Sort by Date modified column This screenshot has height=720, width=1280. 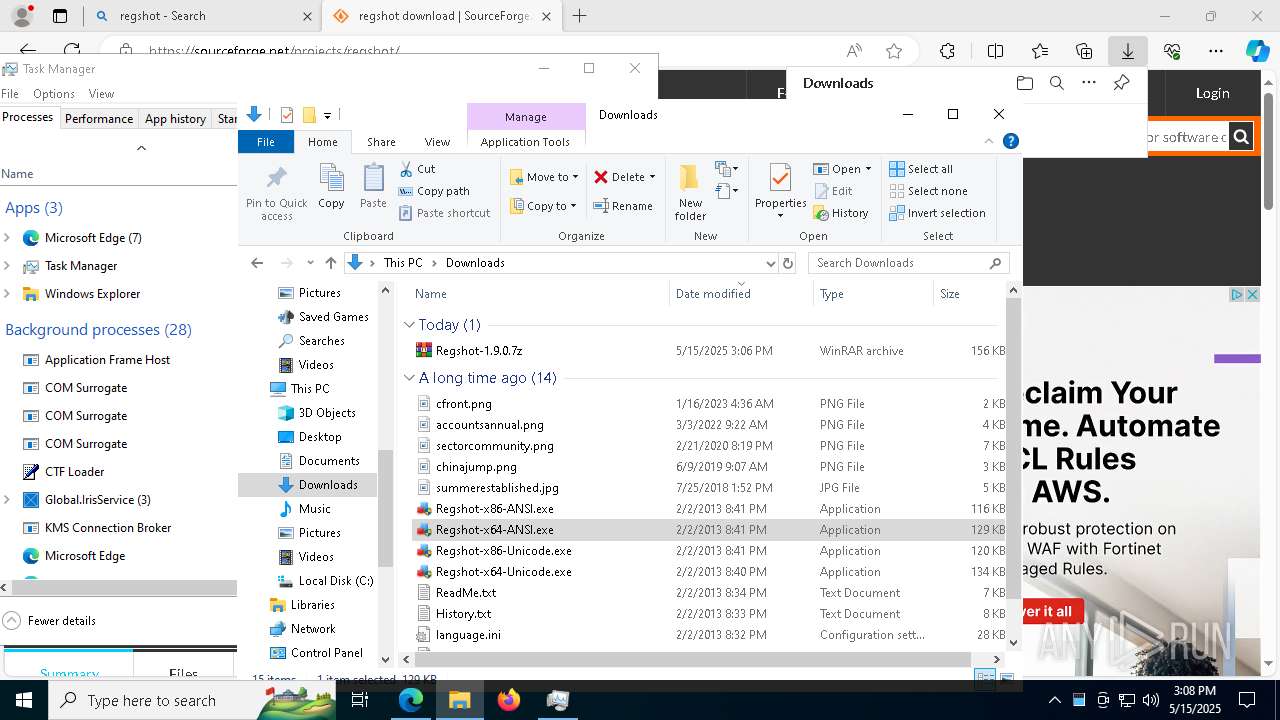(x=741, y=294)
